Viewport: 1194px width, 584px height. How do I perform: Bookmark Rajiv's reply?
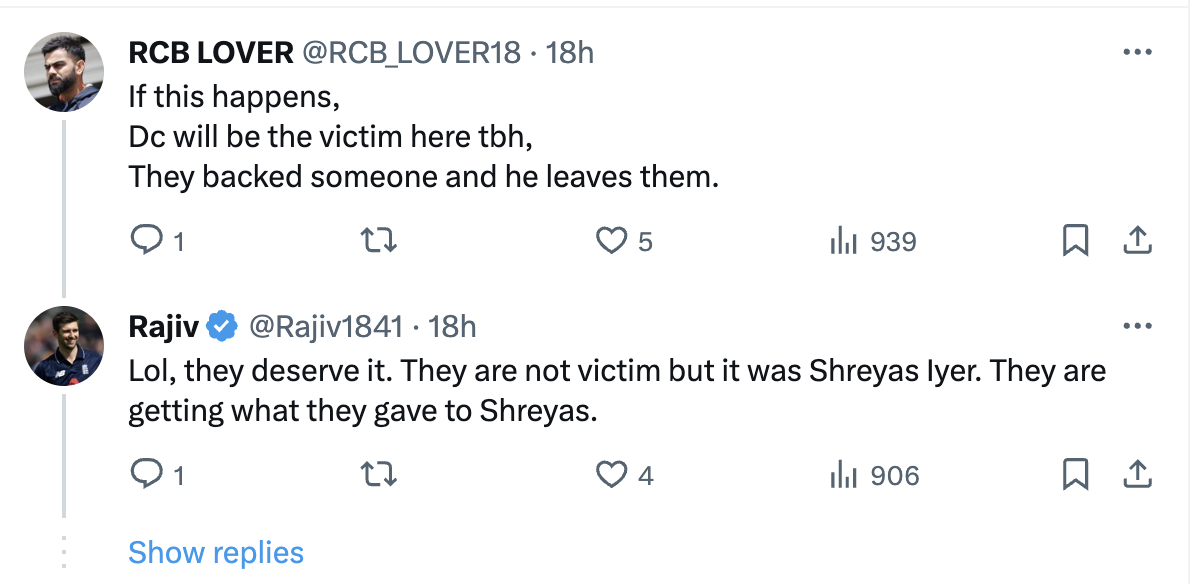coord(1075,475)
